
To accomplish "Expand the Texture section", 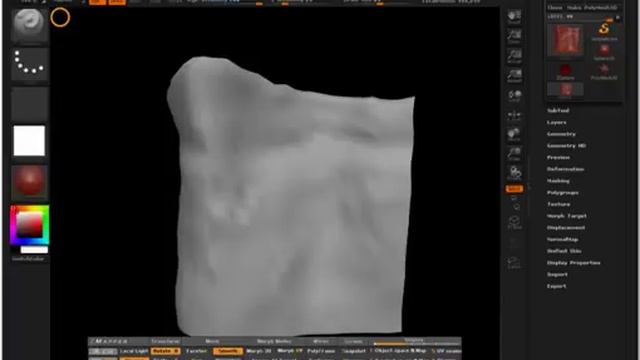I will point(558,204).
